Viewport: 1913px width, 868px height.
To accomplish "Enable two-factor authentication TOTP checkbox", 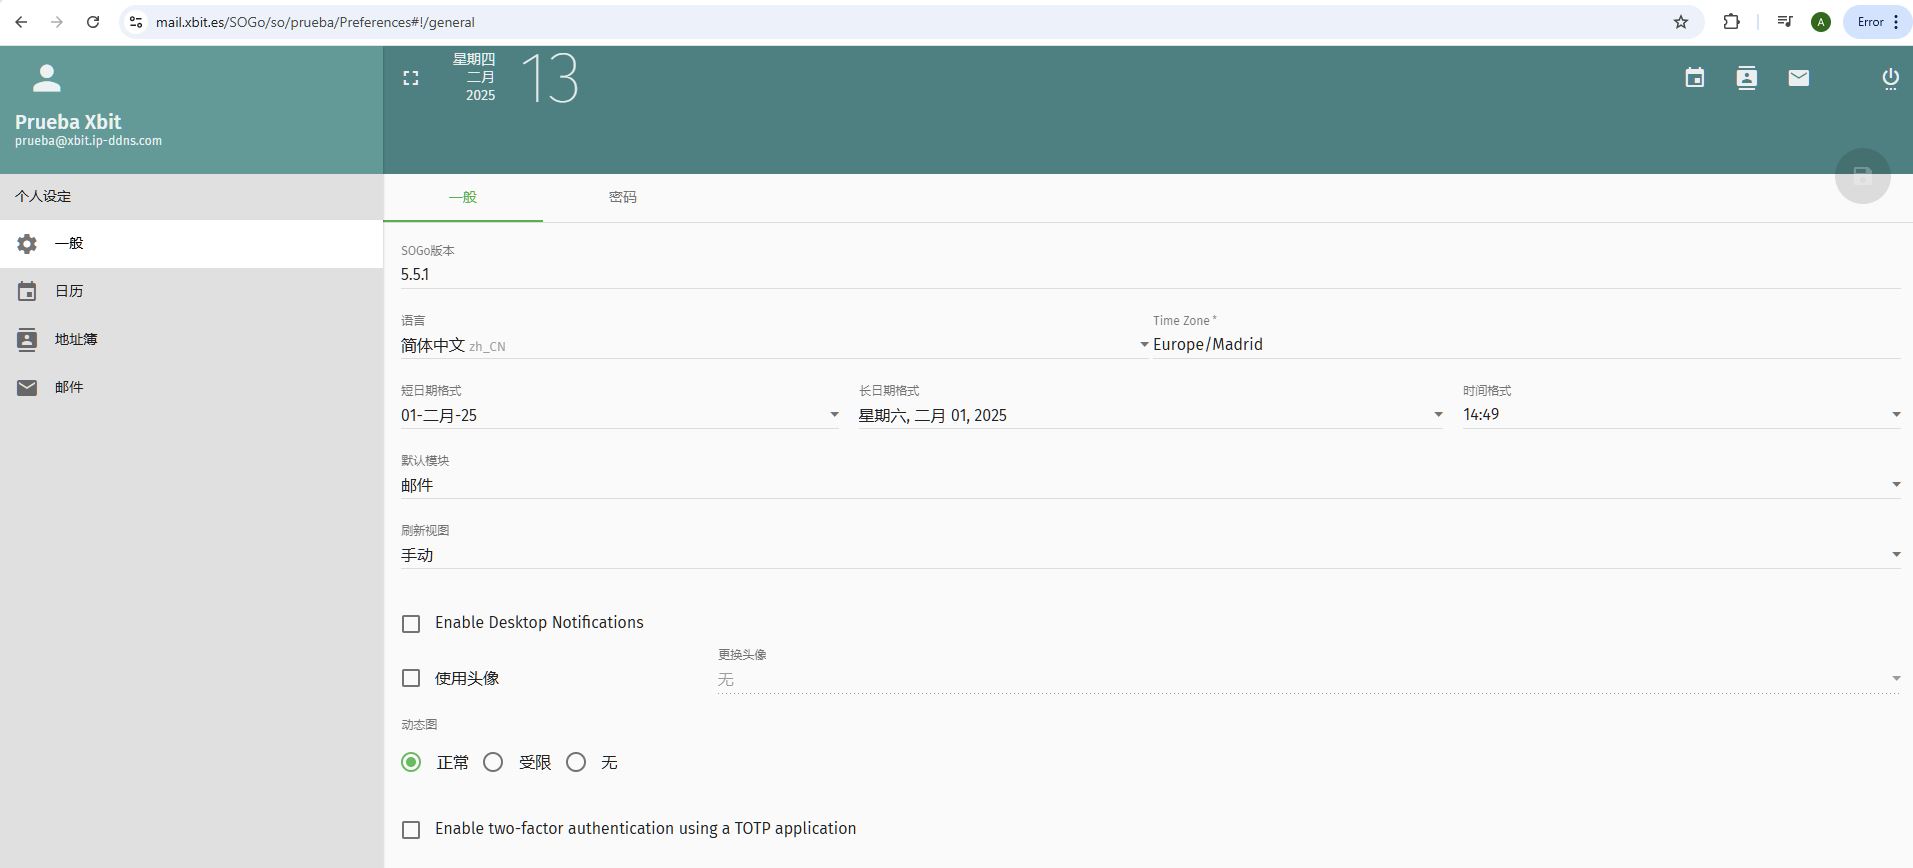I will click(x=411, y=830).
